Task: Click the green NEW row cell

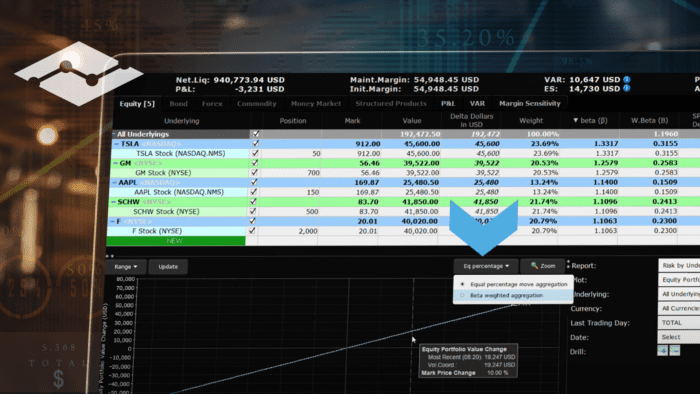Action: click(x=175, y=241)
